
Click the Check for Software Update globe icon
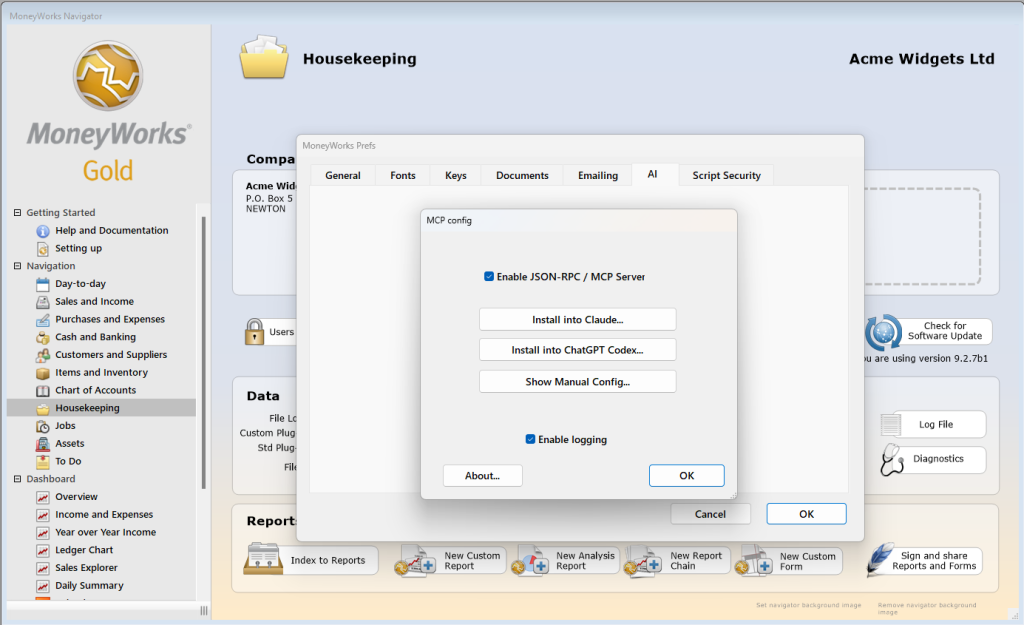(884, 332)
